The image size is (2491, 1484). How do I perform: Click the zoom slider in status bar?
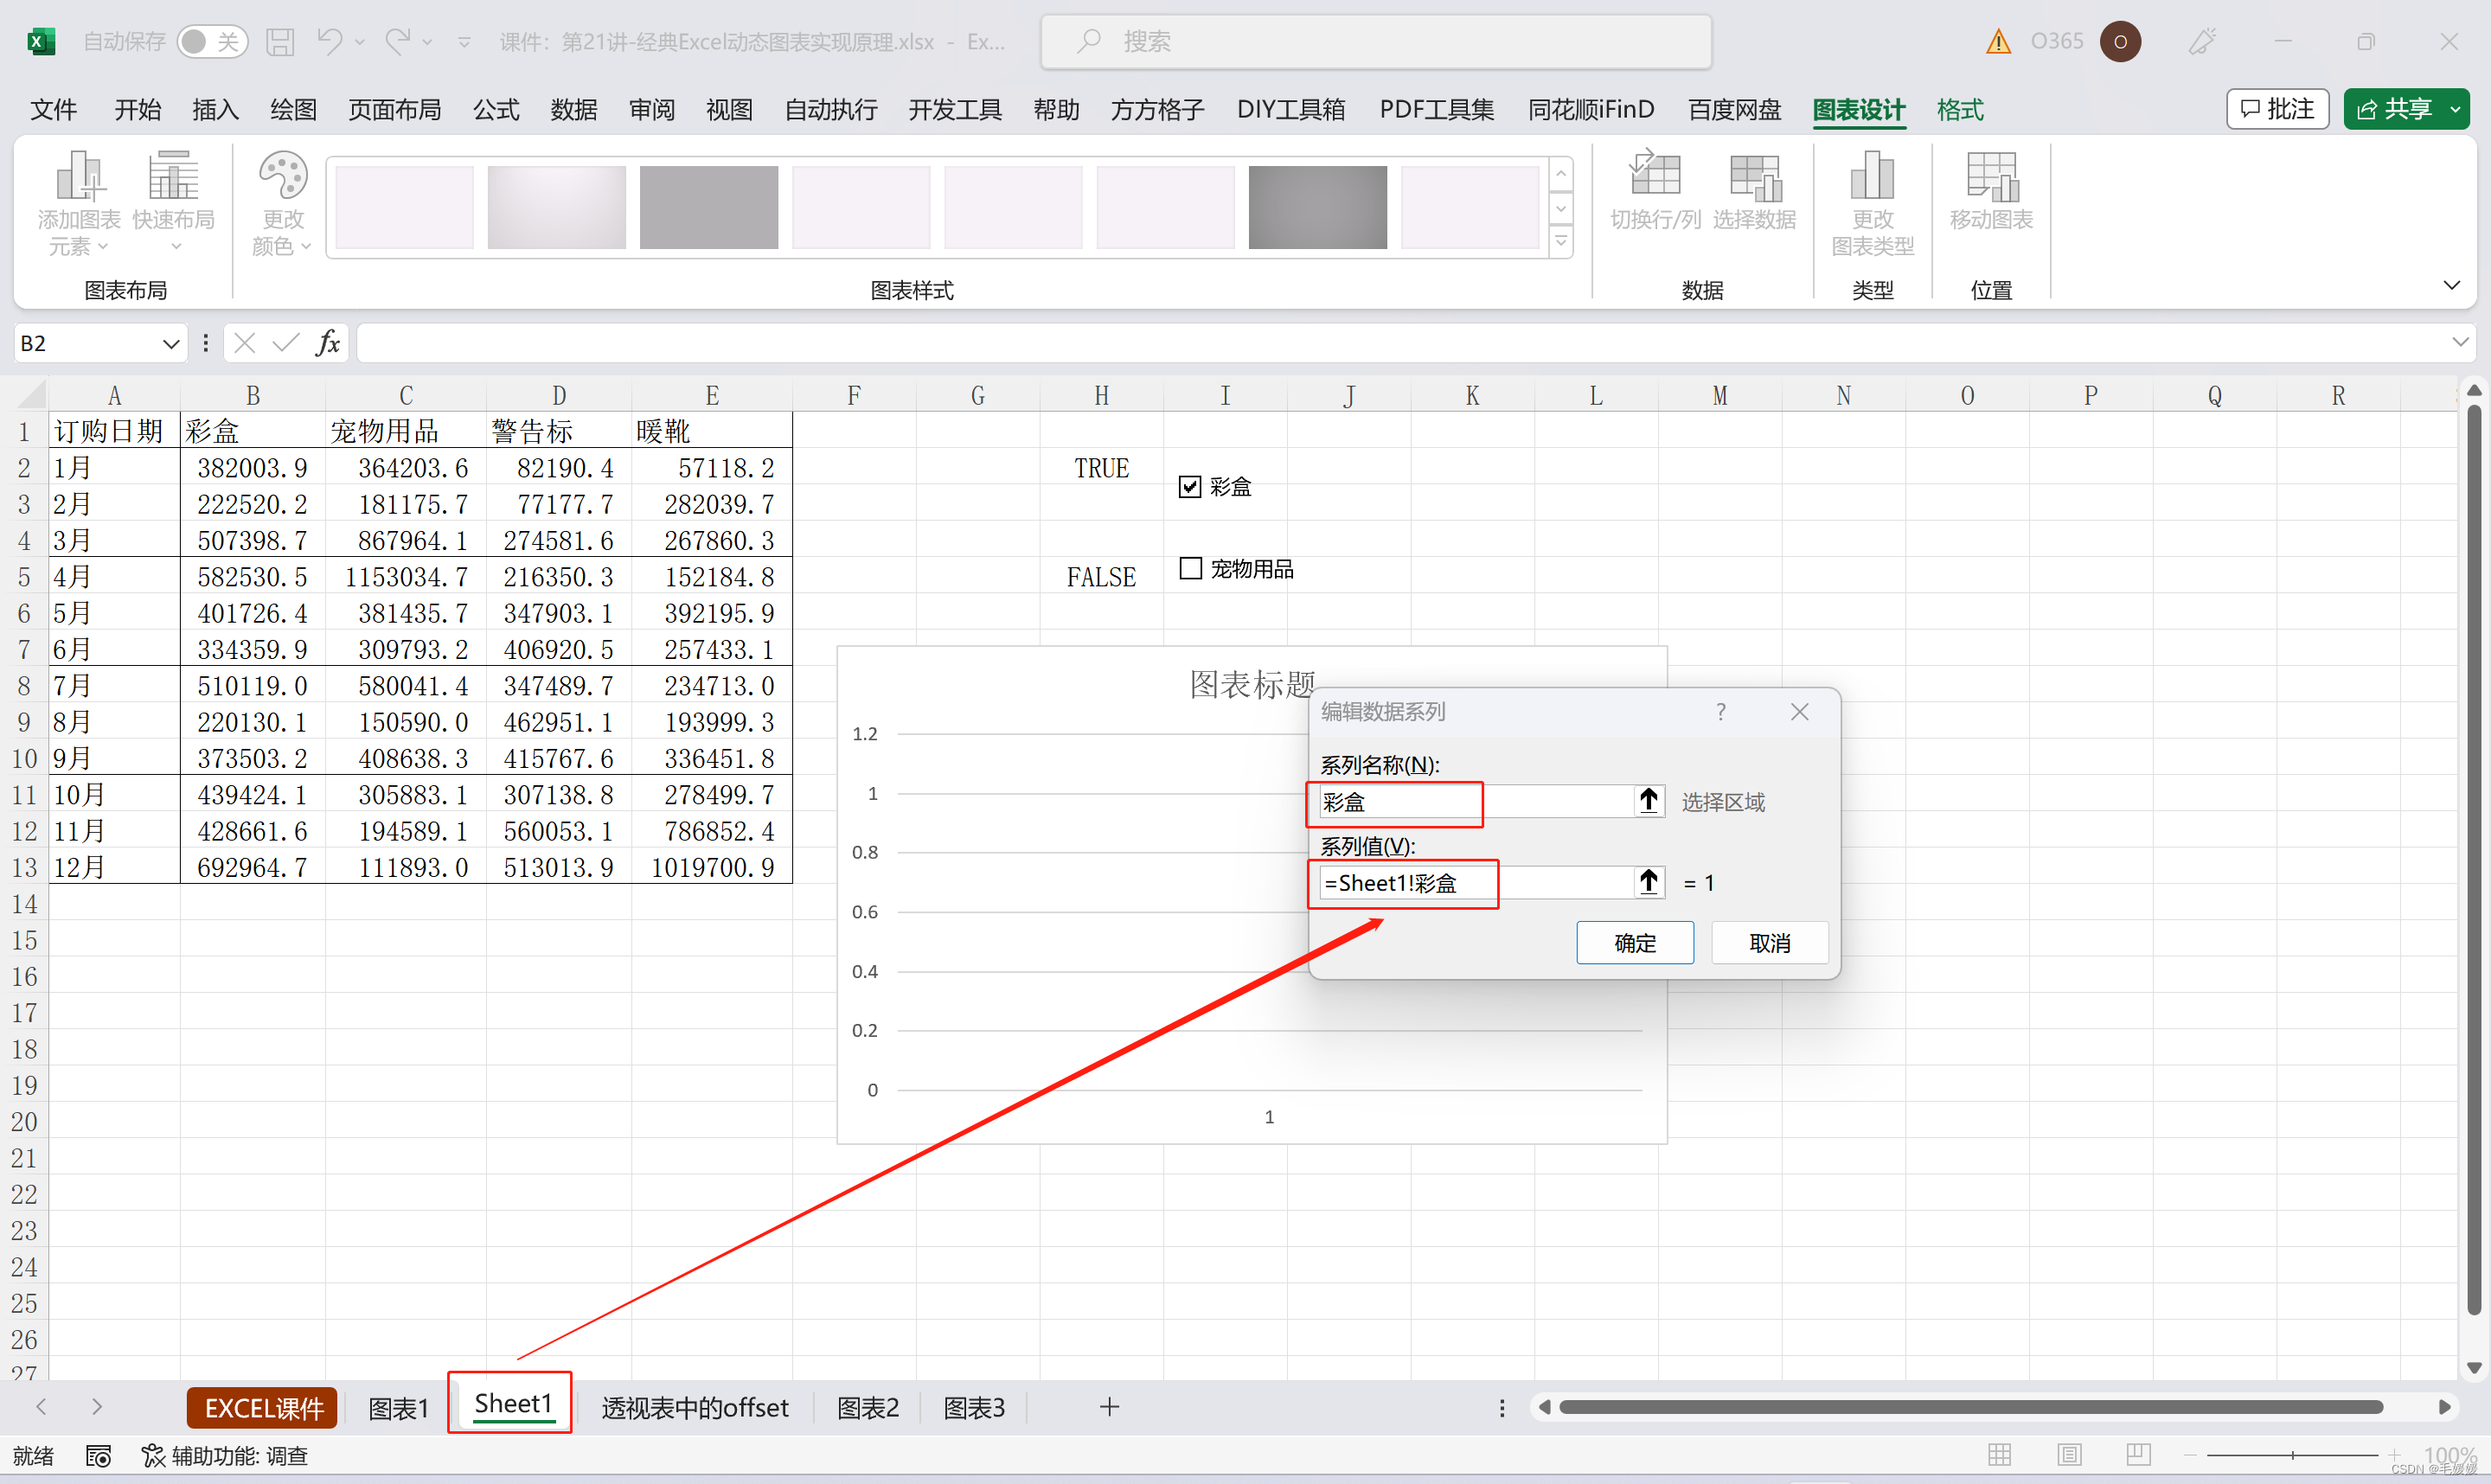click(2292, 1456)
